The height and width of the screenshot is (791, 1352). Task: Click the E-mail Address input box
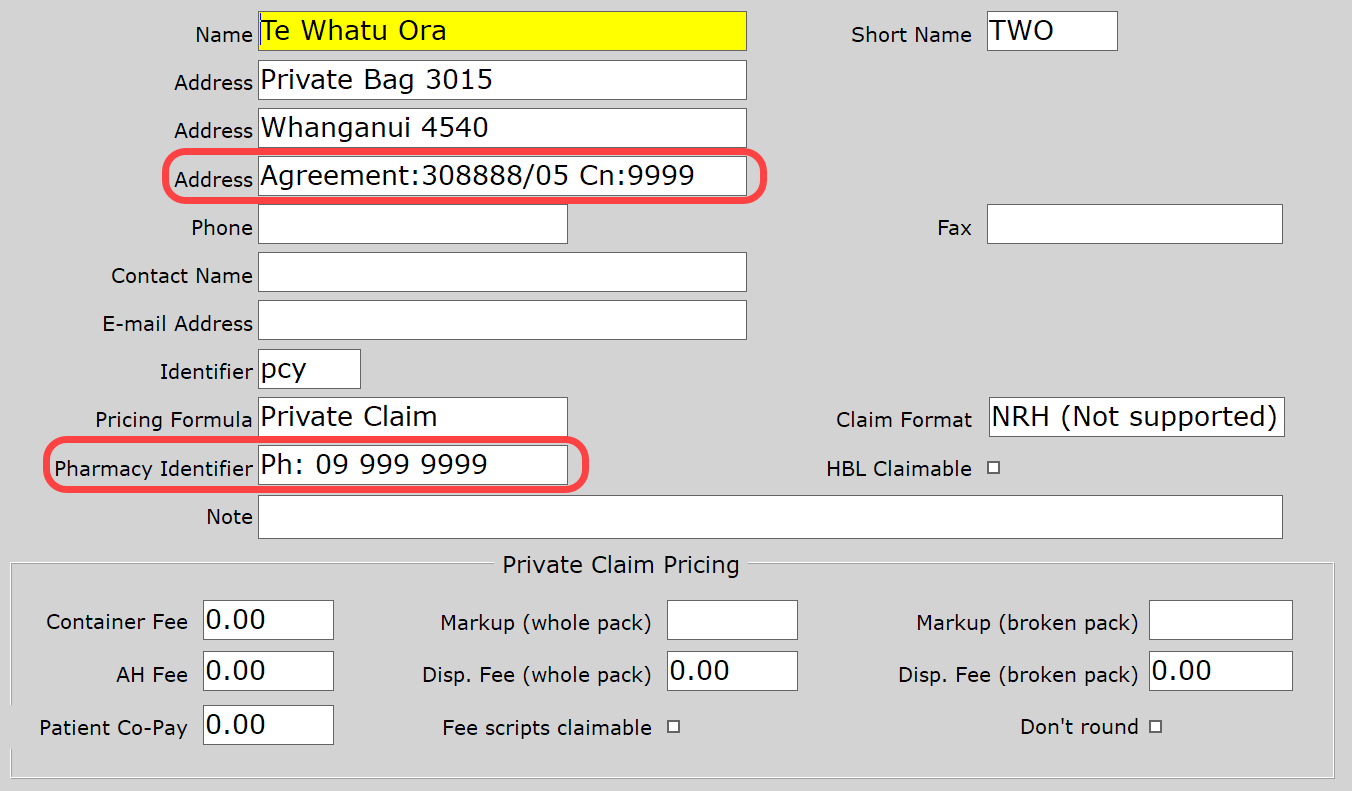pyautogui.click(x=502, y=321)
